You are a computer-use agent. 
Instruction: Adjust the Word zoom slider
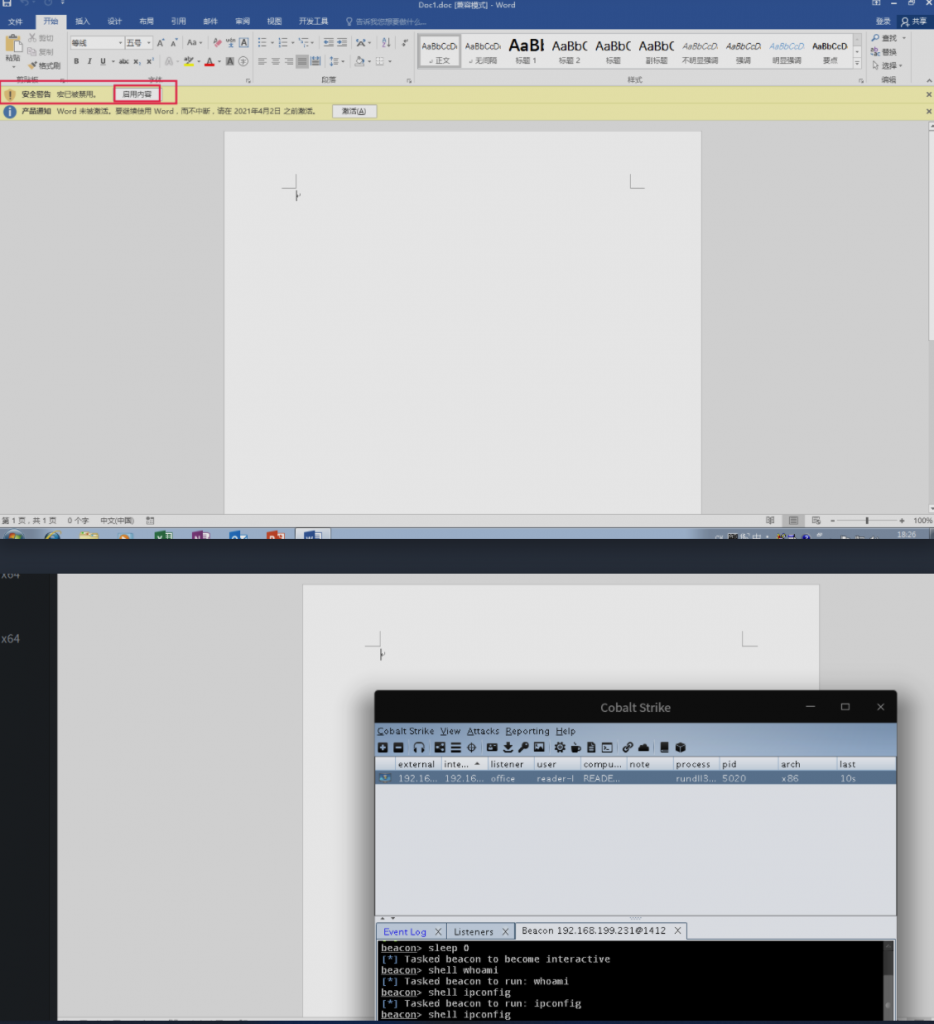tap(867, 520)
